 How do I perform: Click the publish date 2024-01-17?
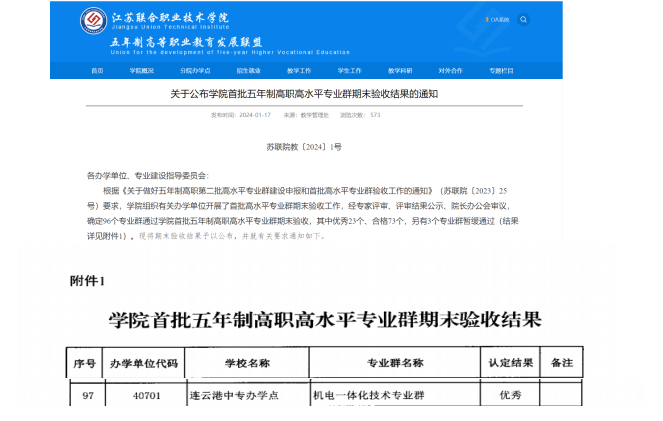click(255, 115)
